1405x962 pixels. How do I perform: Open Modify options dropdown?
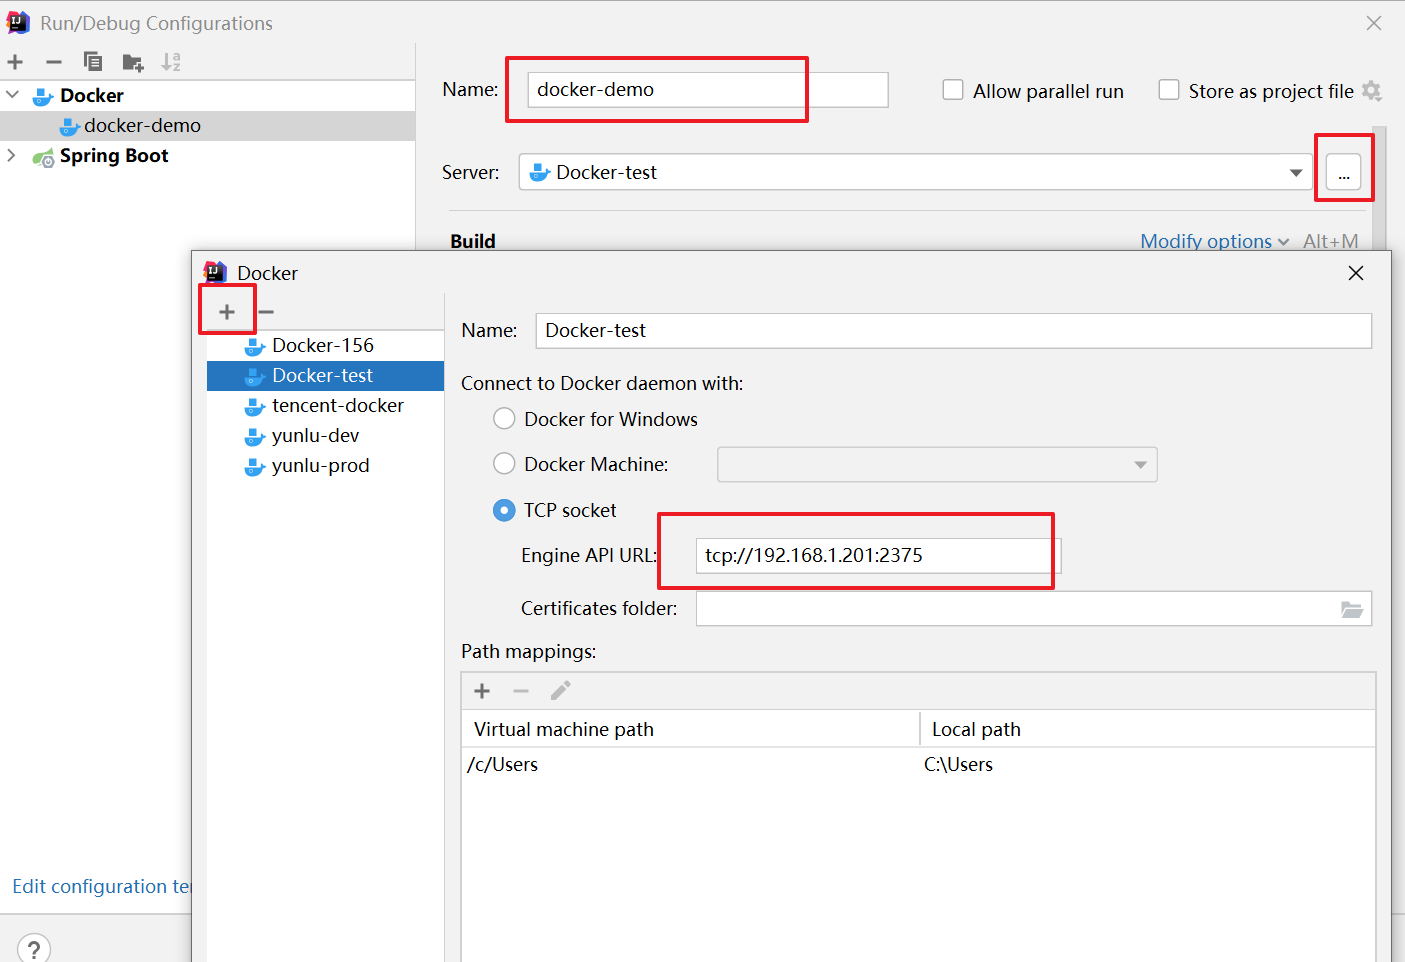pos(1215,241)
